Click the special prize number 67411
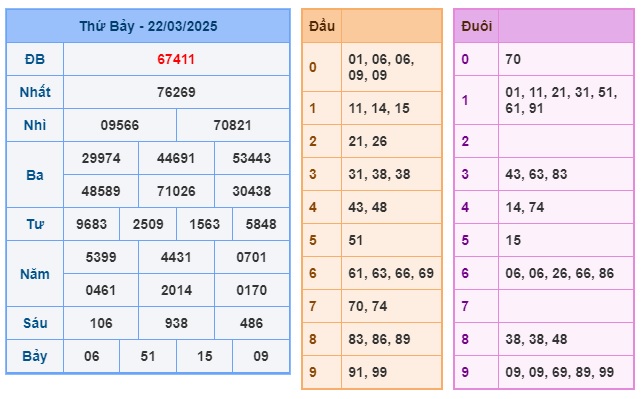The image size is (641, 399). (x=176, y=59)
